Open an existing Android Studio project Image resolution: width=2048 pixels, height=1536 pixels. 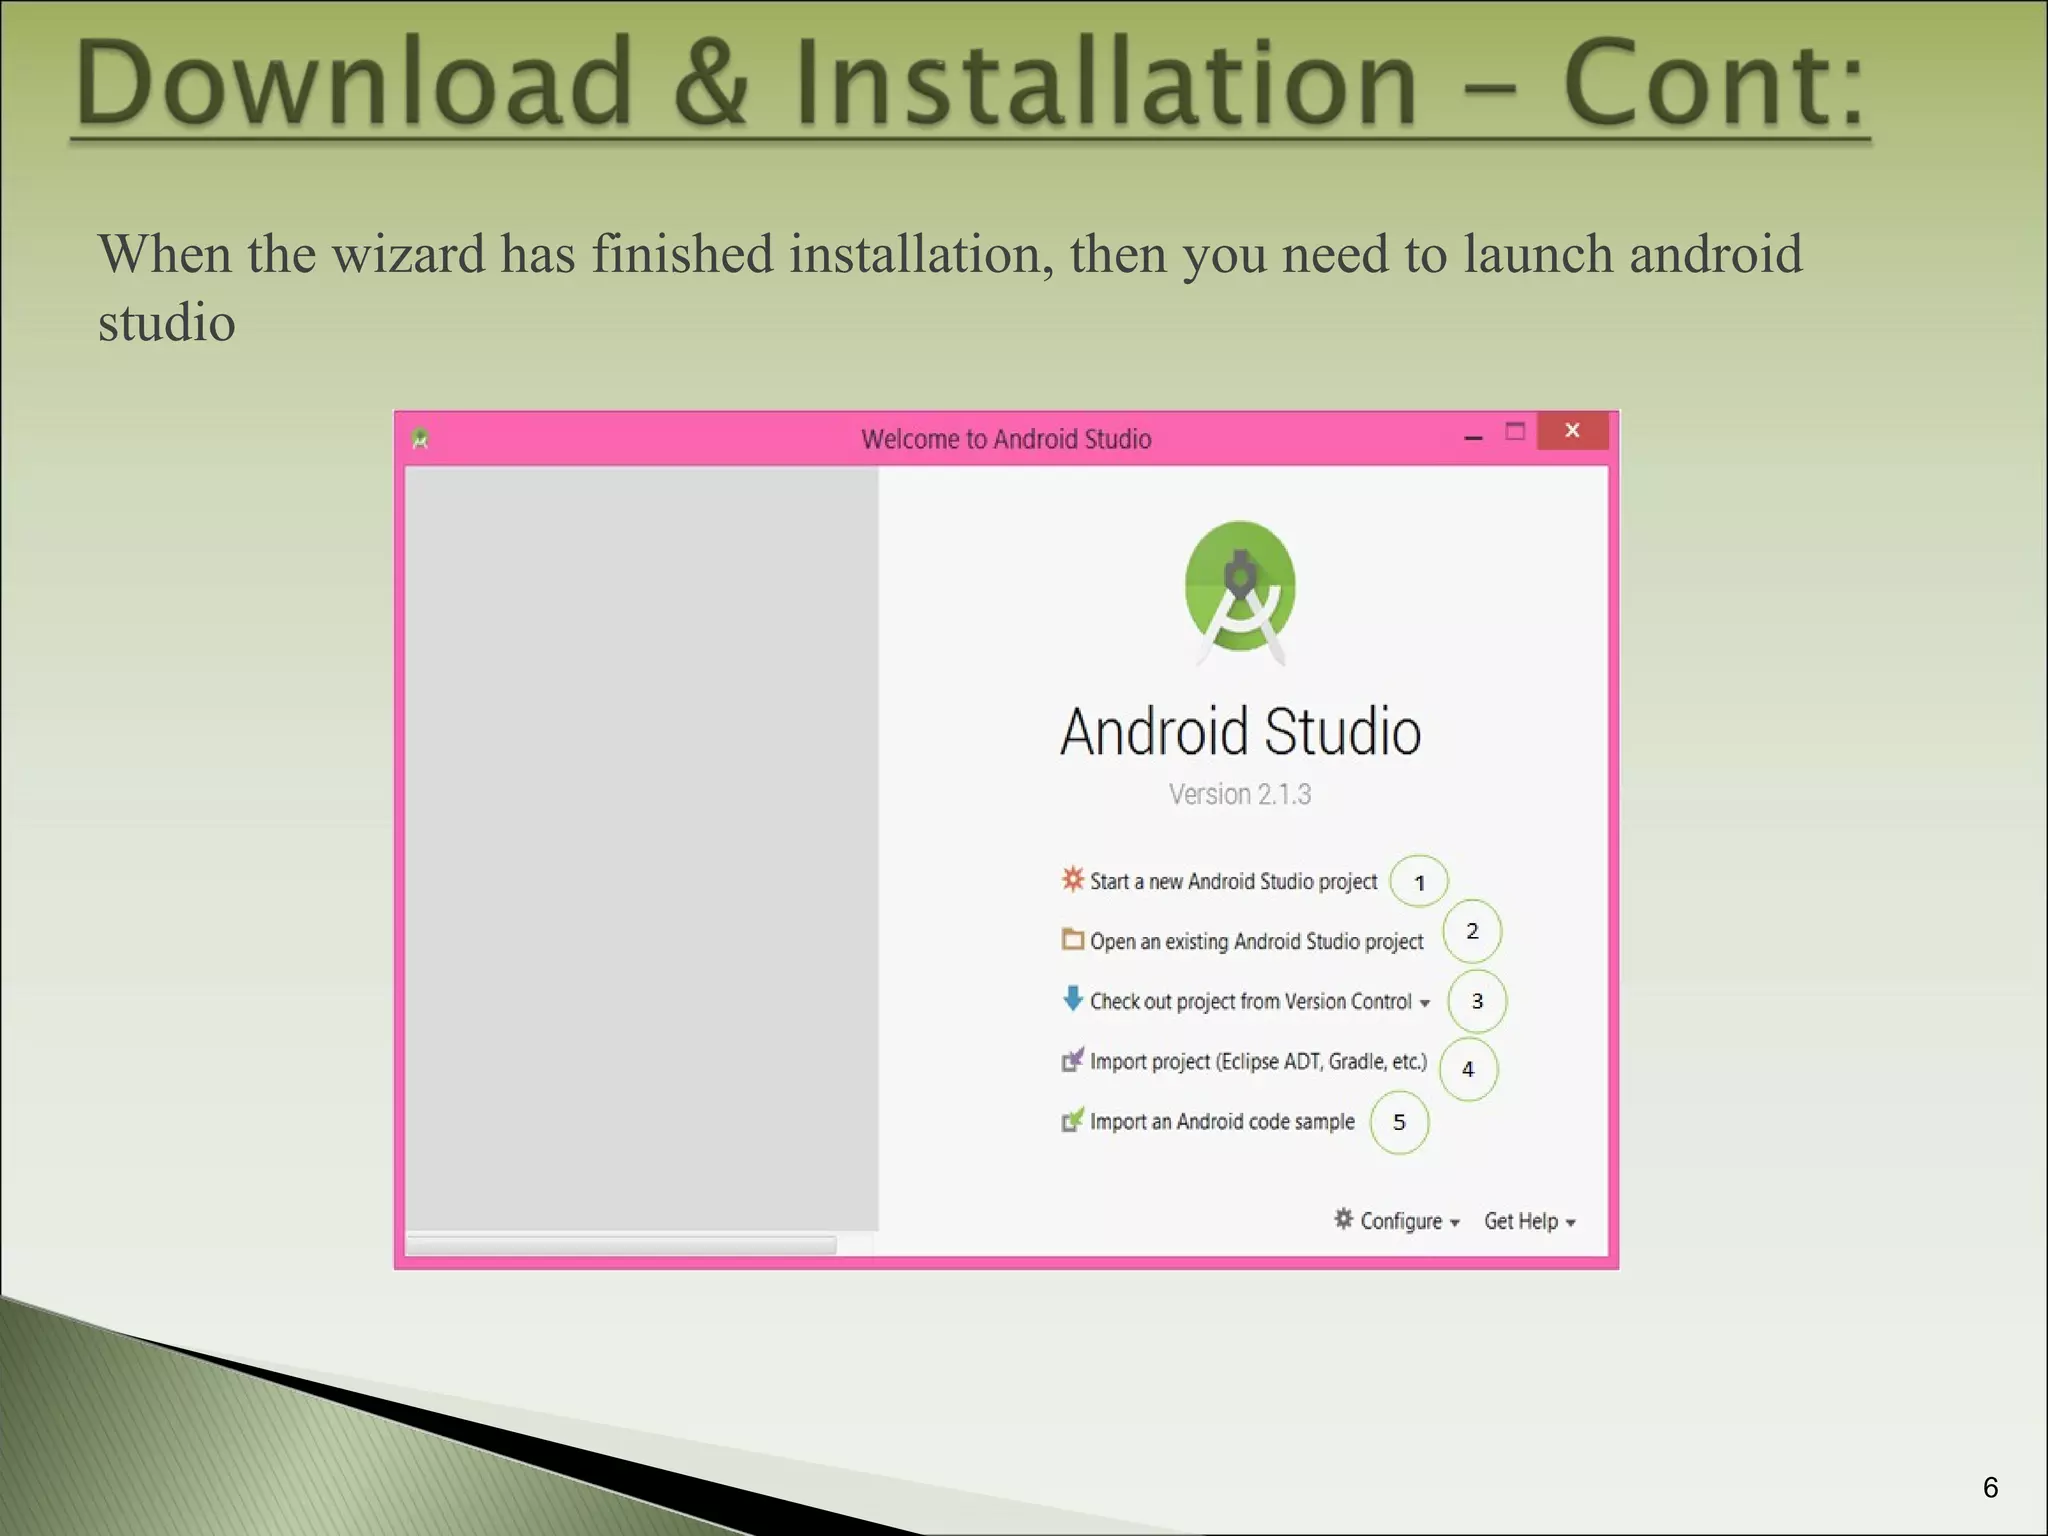pos(1256,941)
